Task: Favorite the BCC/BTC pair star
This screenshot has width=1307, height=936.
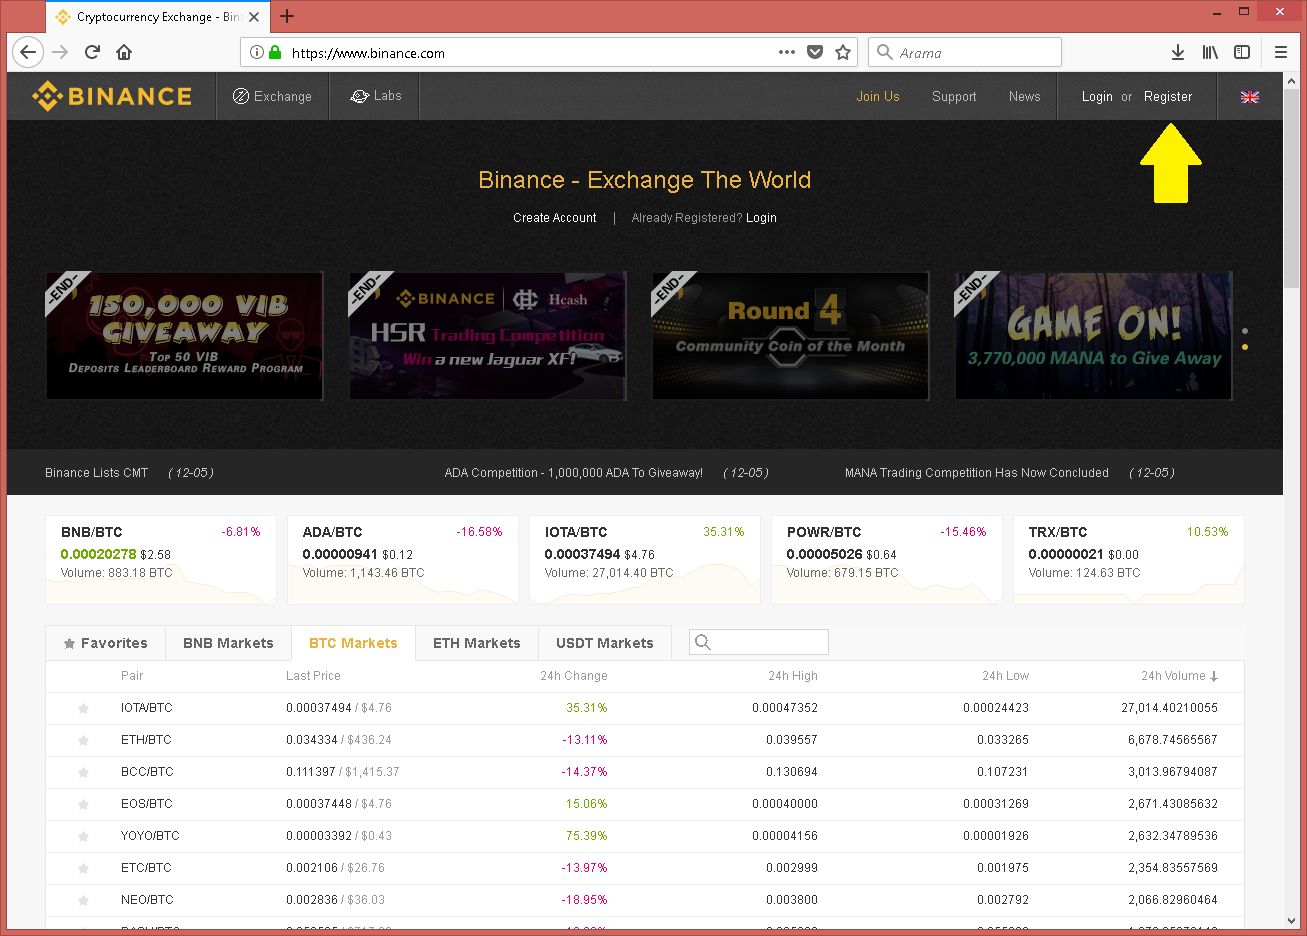Action: pyautogui.click(x=84, y=772)
